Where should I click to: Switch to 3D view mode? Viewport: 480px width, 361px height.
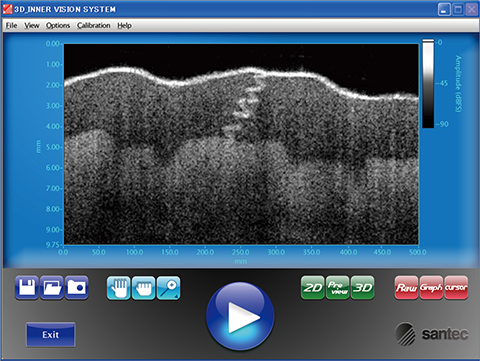pos(363,287)
